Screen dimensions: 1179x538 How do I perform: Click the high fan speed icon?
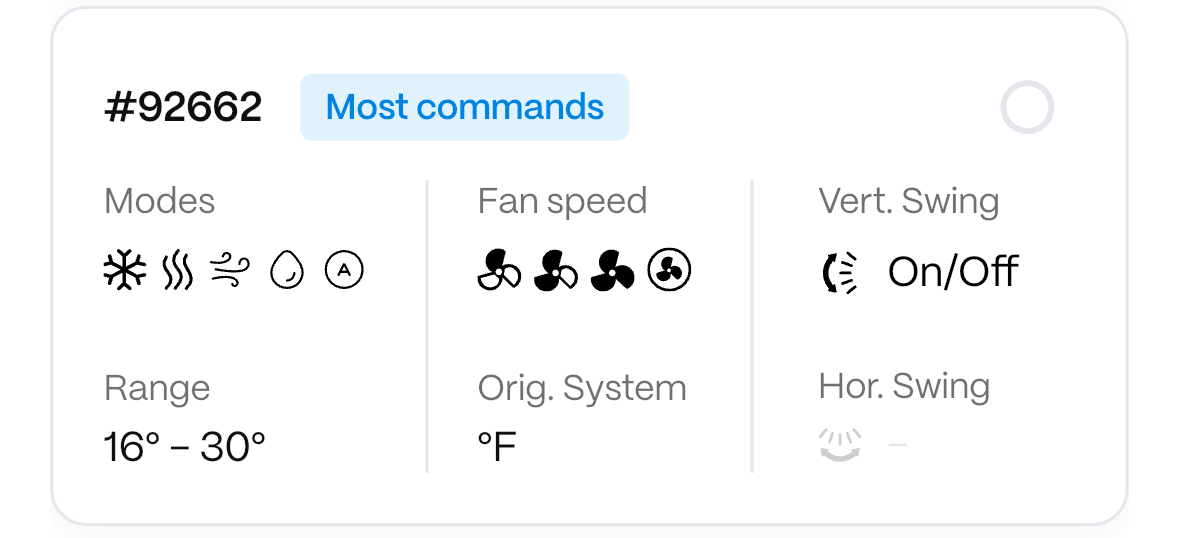[612, 270]
